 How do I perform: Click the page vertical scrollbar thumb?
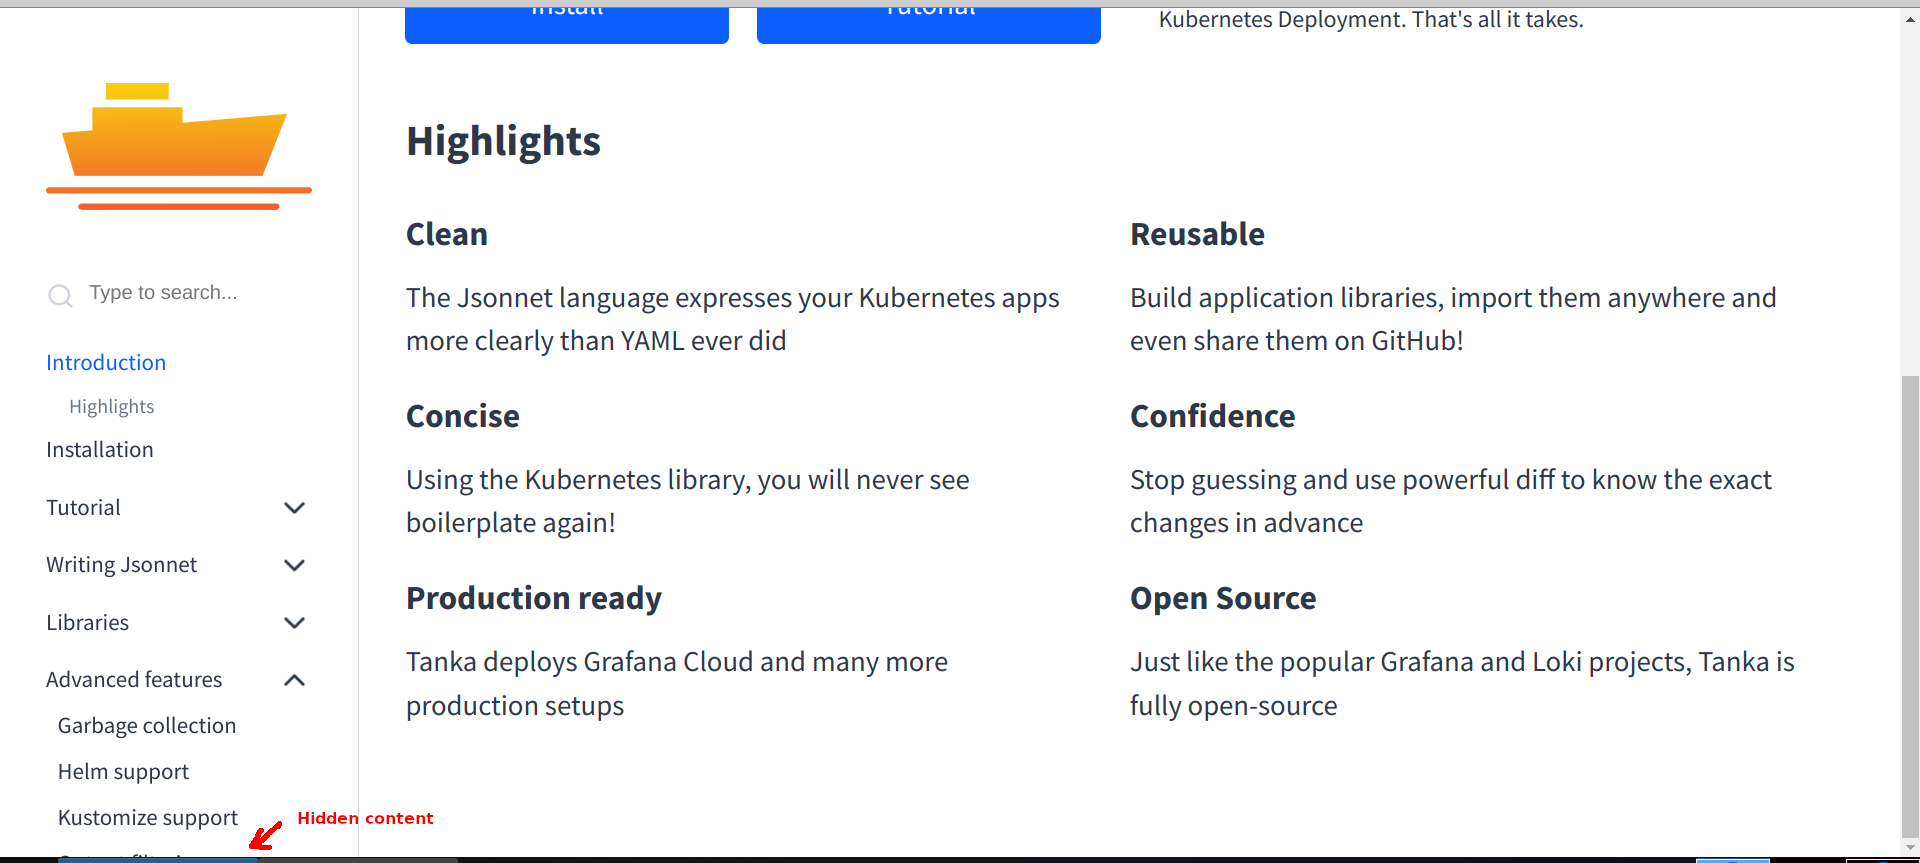point(1910,608)
